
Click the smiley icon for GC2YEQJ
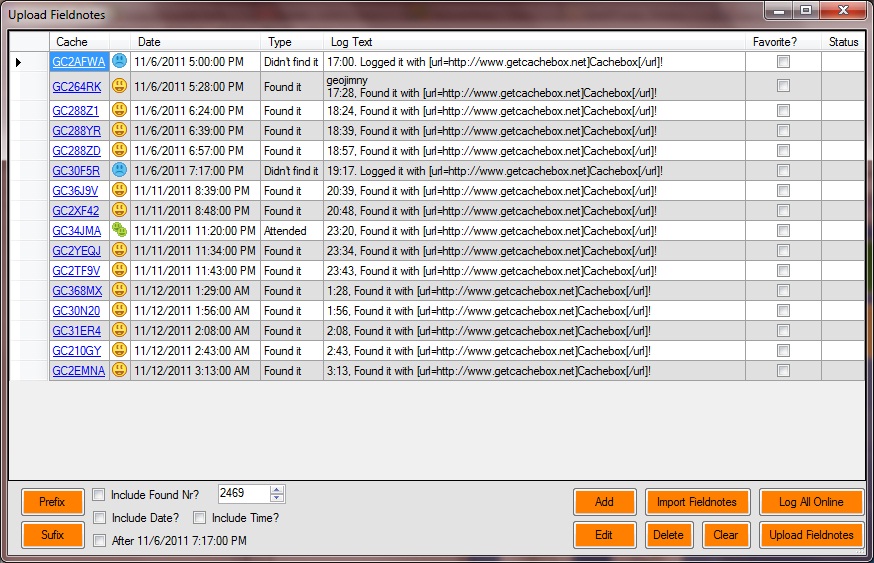pos(119,250)
